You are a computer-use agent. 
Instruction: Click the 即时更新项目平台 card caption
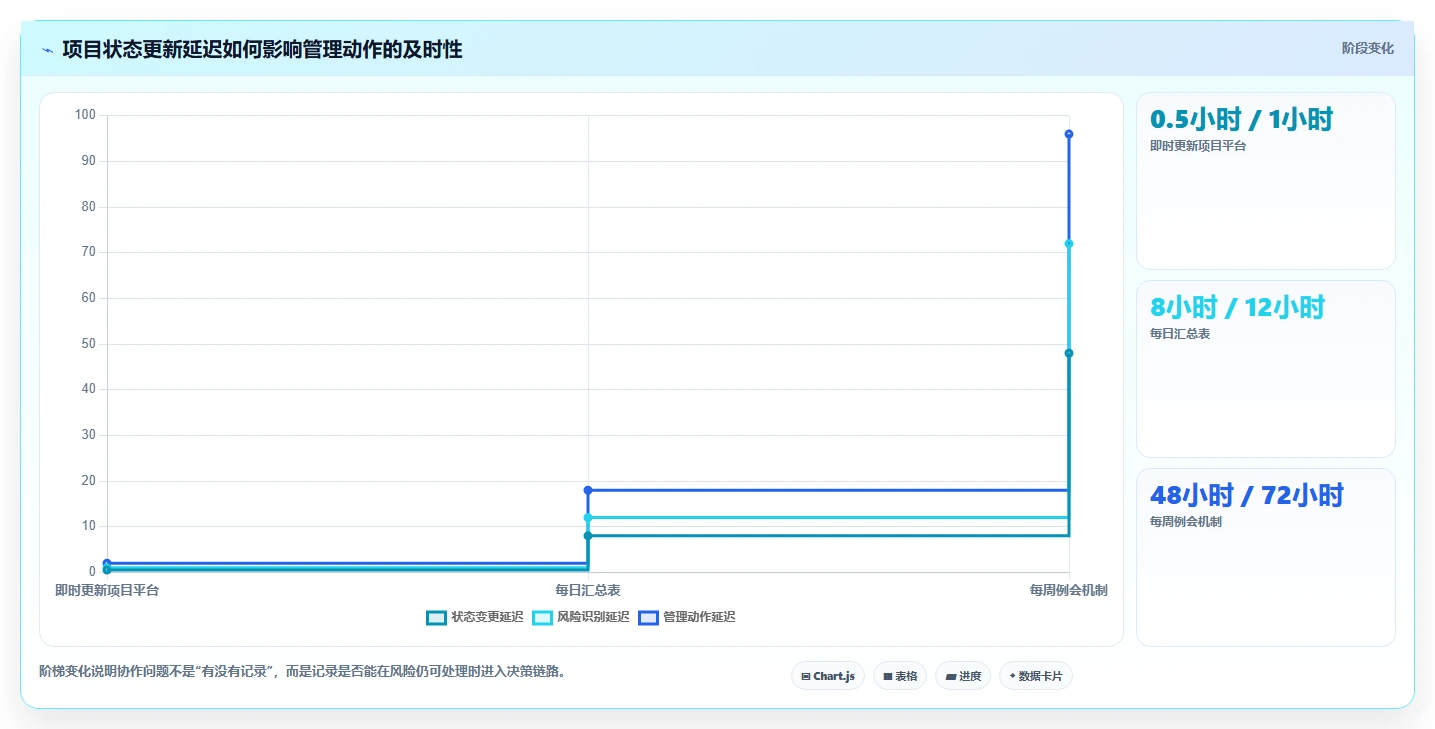[1198, 146]
